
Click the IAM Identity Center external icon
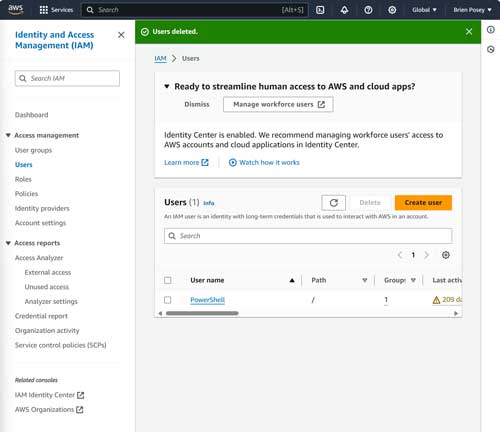pyautogui.click(x=80, y=395)
